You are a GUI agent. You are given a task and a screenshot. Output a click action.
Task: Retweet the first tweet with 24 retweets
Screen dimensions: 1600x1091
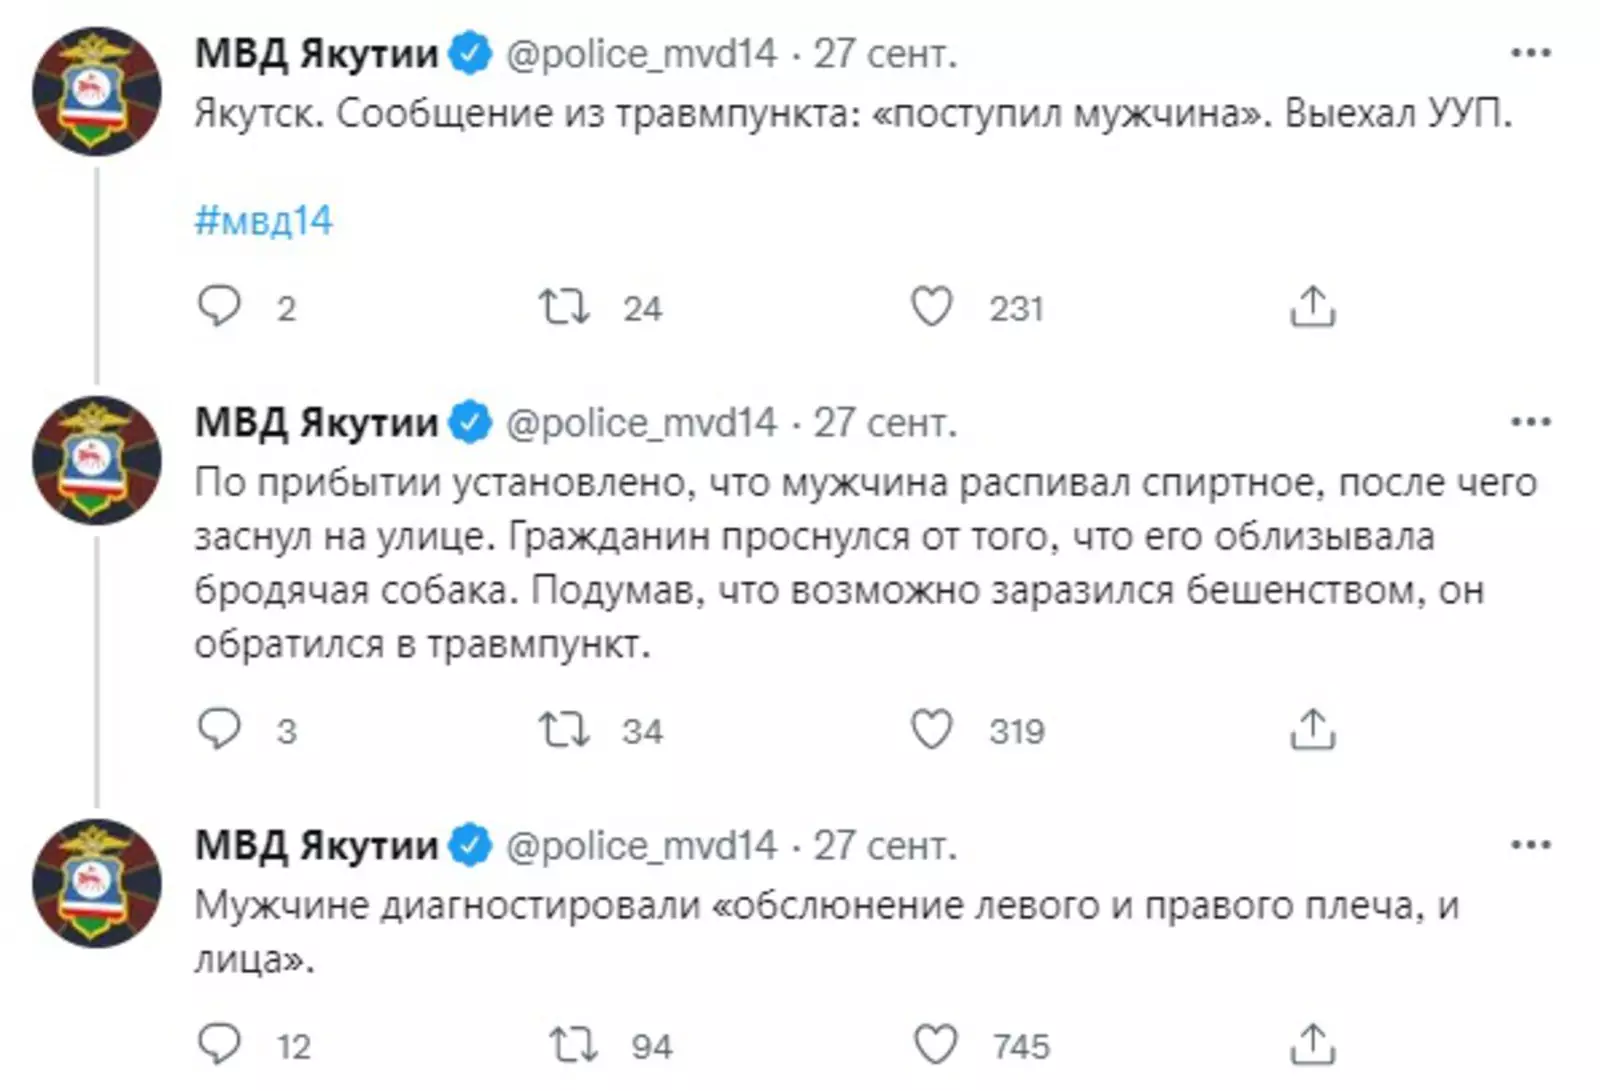pyautogui.click(x=564, y=307)
